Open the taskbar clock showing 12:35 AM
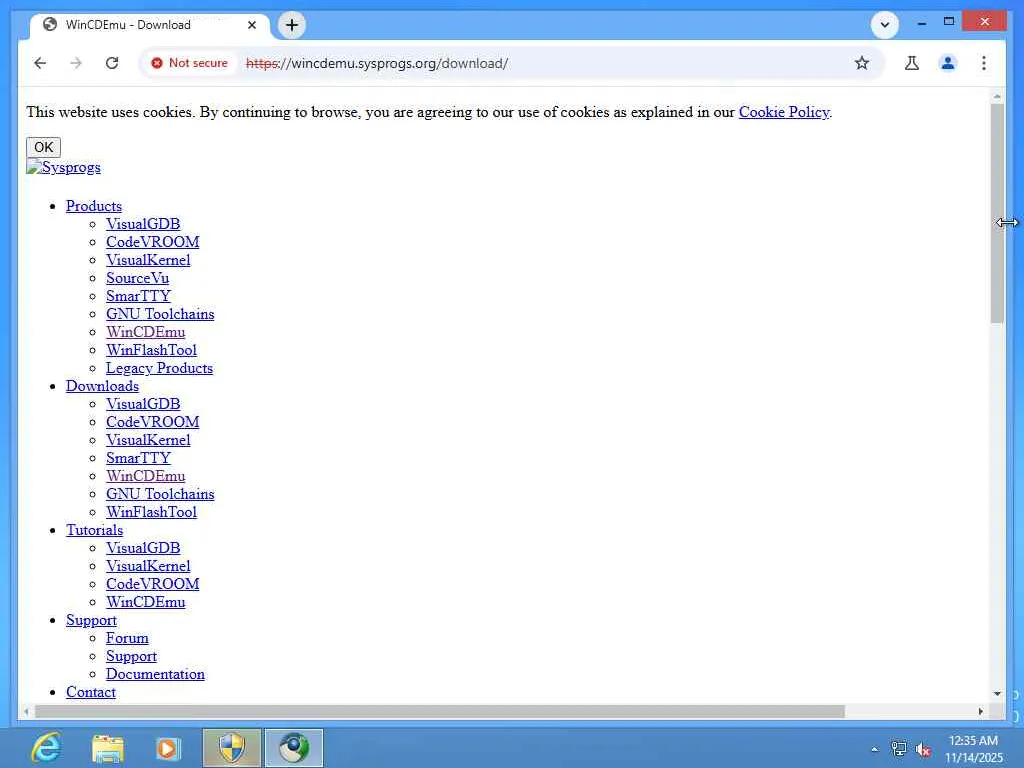The image size is (1024, 768). [973, 748]
